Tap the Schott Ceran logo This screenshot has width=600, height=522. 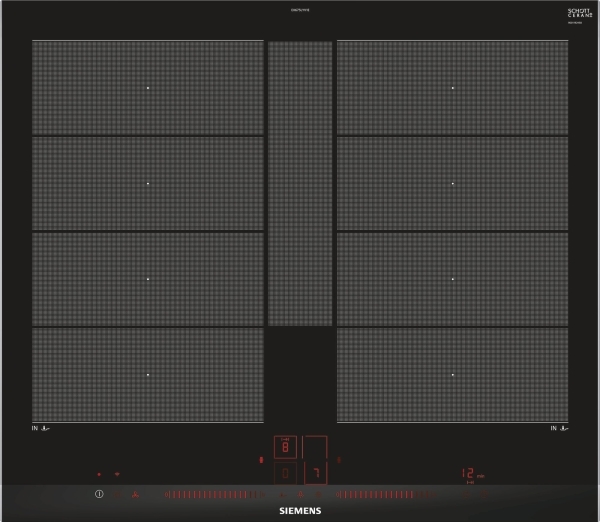tap(551, 18)
